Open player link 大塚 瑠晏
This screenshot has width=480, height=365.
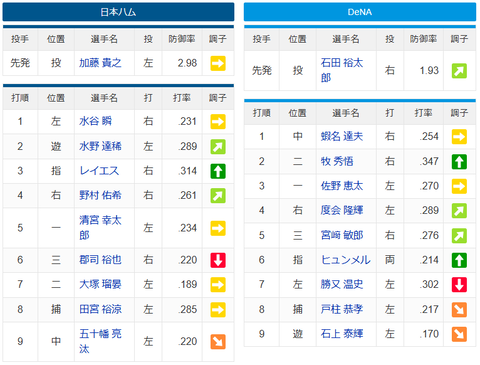point(100,284)
